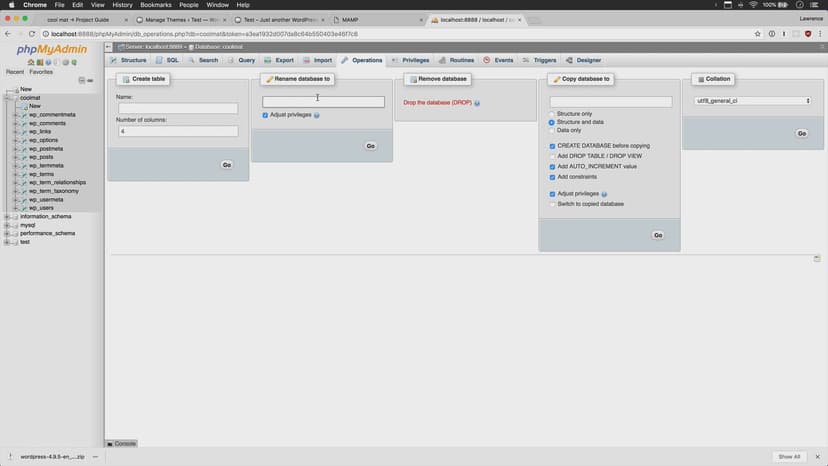Expand the wp_posts table in the tree

pyautogui.click(x=16, y=157)
